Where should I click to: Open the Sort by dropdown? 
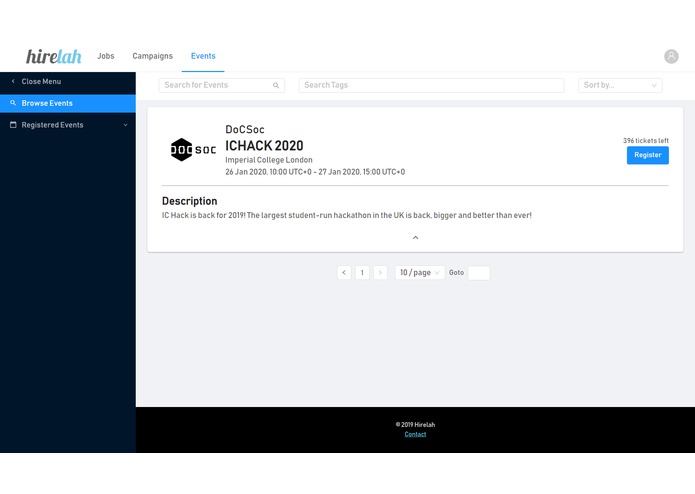click(x=620, y=85)
